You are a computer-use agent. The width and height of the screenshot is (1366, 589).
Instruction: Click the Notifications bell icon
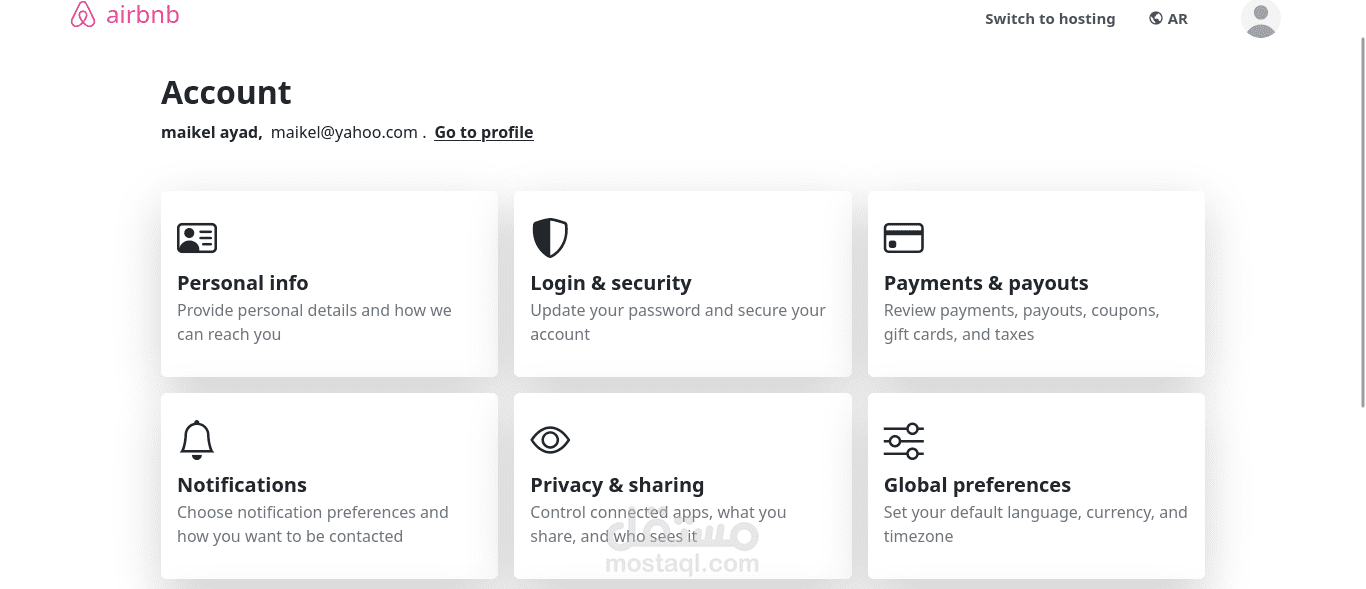[x=197, y=440]
